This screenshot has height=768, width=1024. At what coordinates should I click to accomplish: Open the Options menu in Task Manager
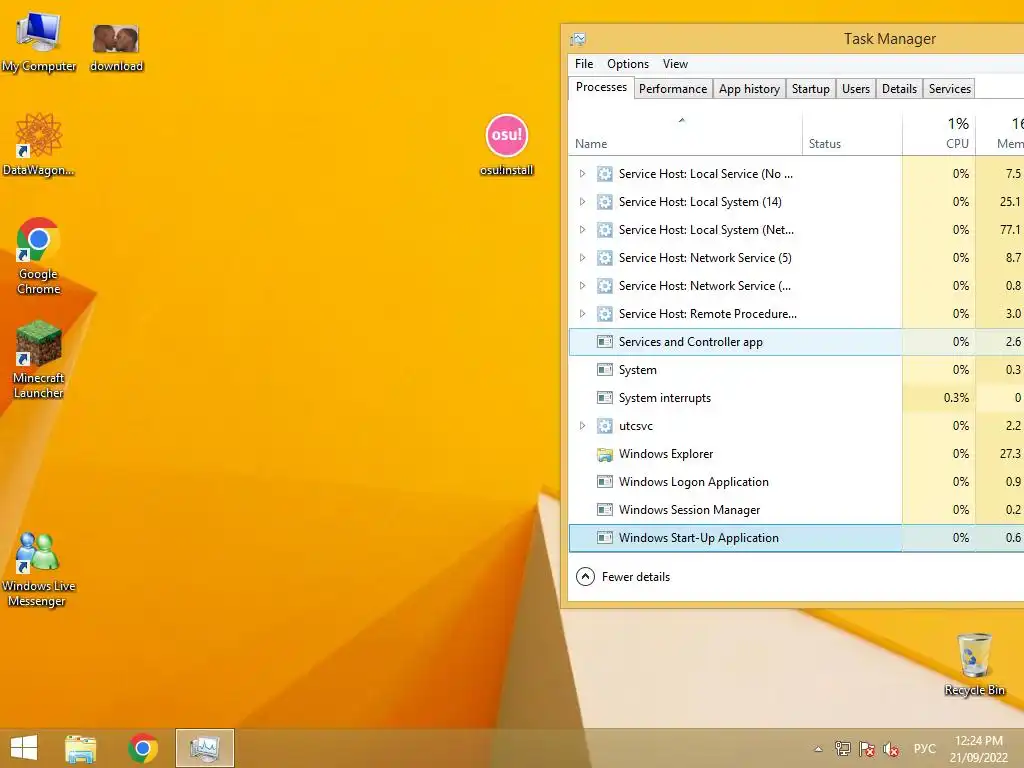tap(628, 64)
